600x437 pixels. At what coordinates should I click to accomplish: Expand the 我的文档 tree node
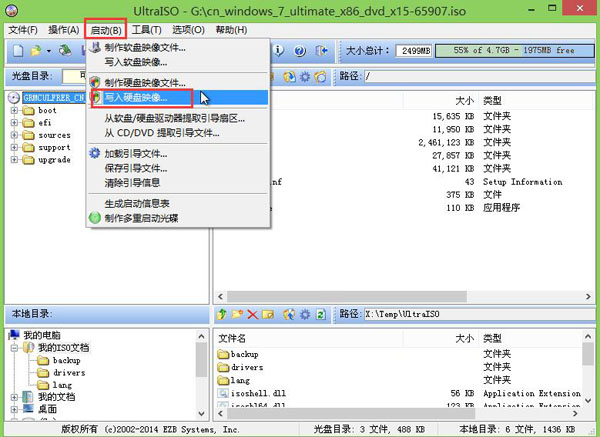pyautogui.click(x=14, y=397)
